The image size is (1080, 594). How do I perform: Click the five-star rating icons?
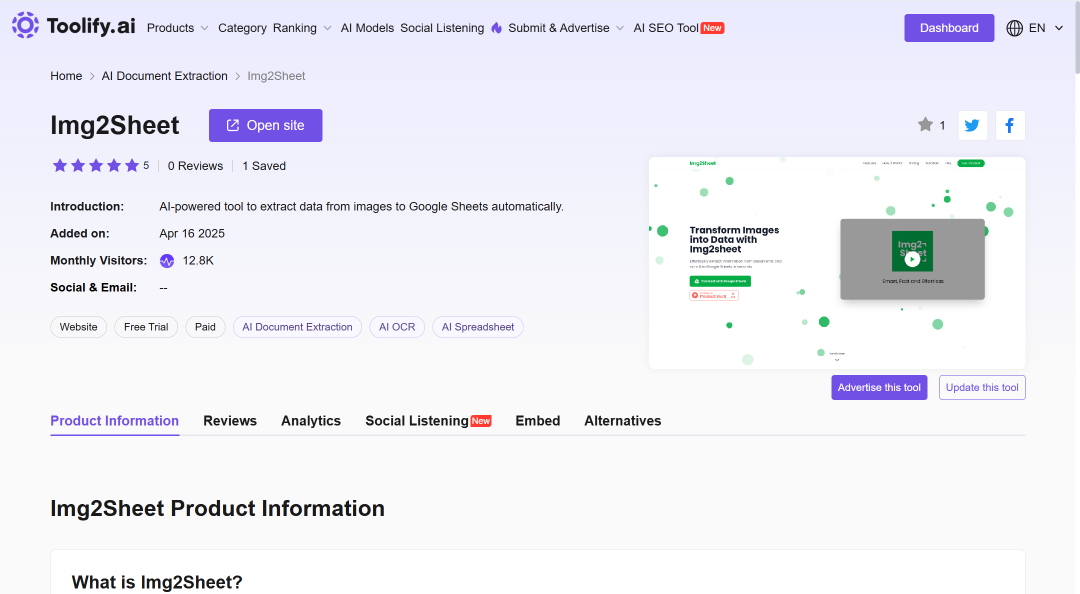coord(96,165)
